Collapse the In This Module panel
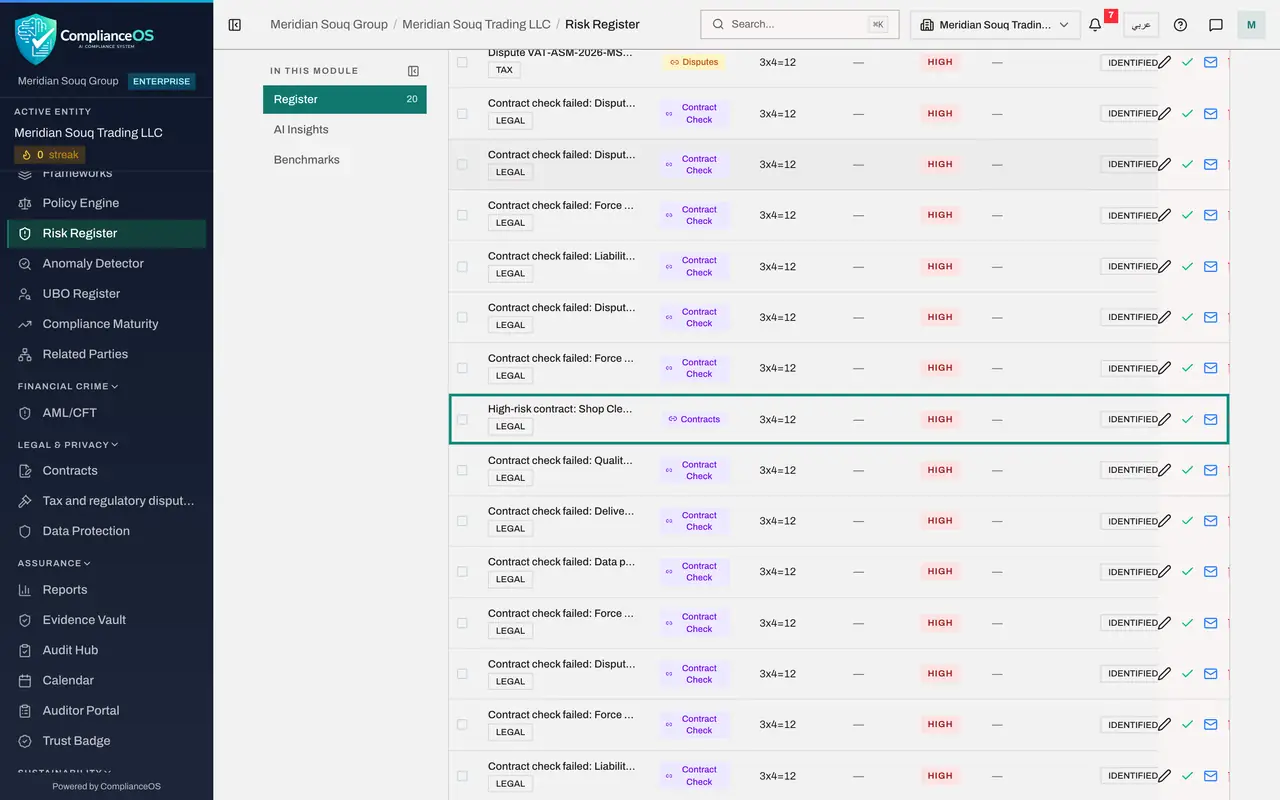The width and height of the screenshot is (1280, 800). [x=414, y=71]
